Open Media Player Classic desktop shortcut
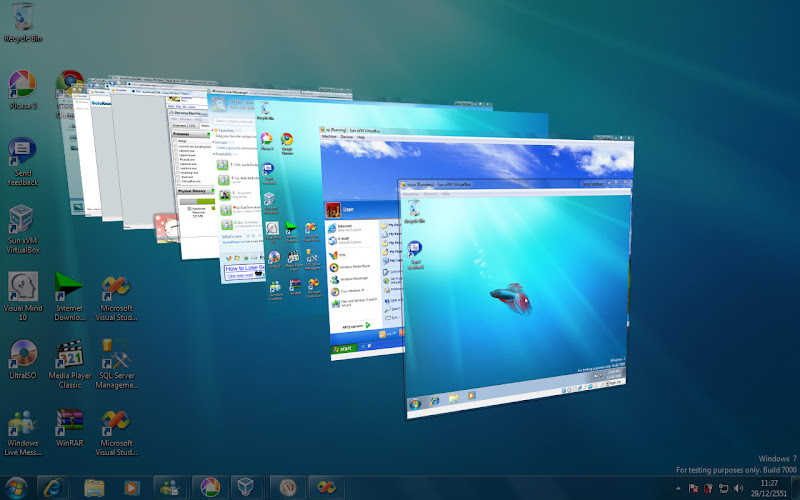 69,364
